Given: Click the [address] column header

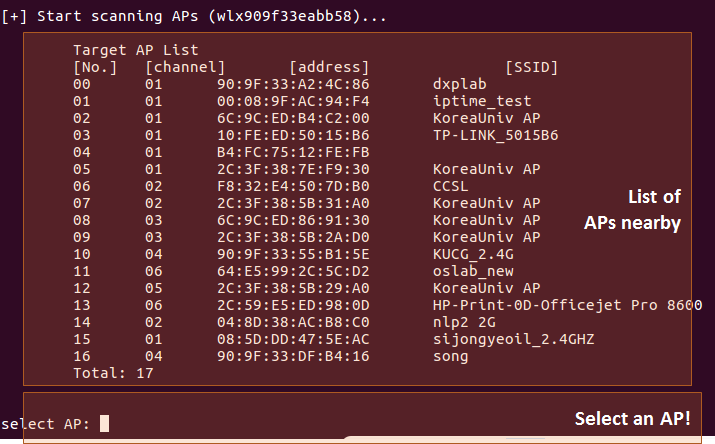Looking at the screenshot, I should [329, 67].
